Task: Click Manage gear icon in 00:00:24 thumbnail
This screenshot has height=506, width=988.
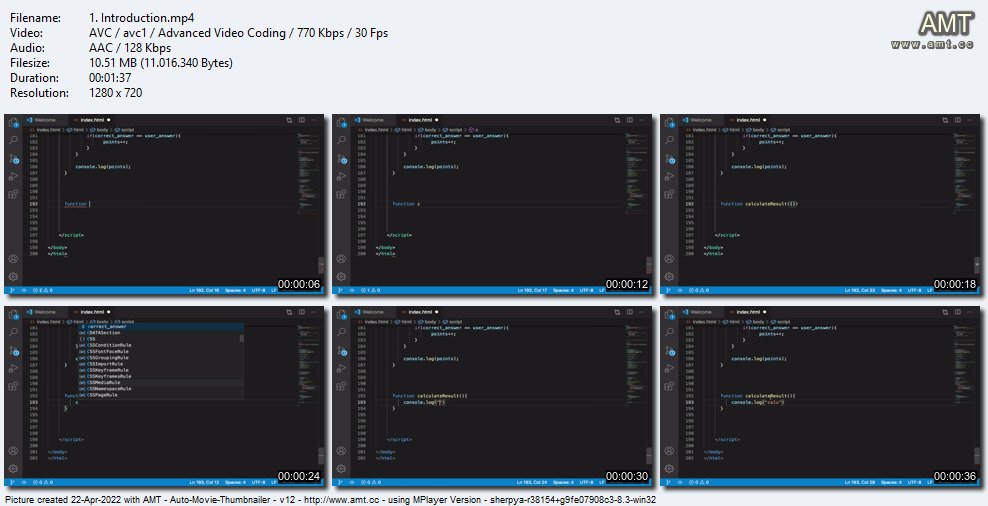Action: (13, 469)
